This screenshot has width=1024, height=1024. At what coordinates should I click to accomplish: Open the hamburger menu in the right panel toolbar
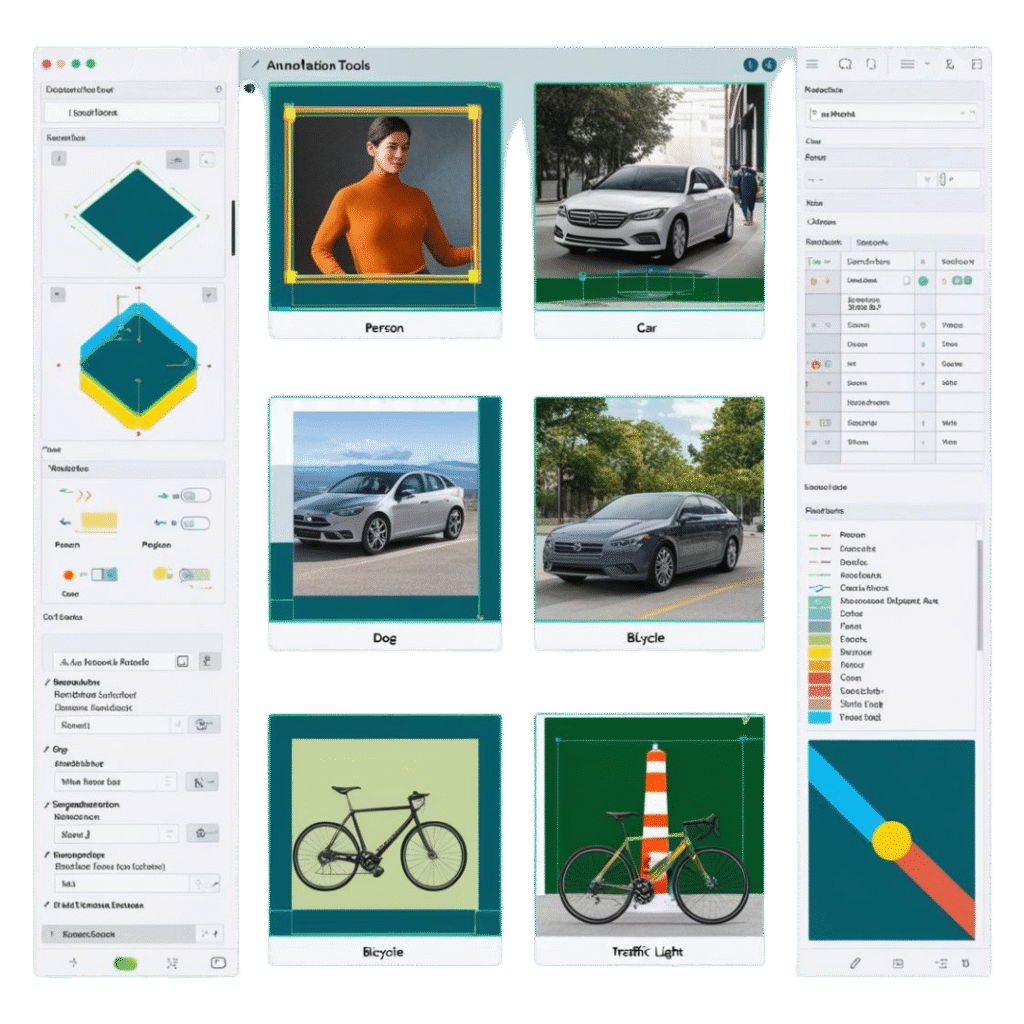pyautogui.click(x=813, y=64)
